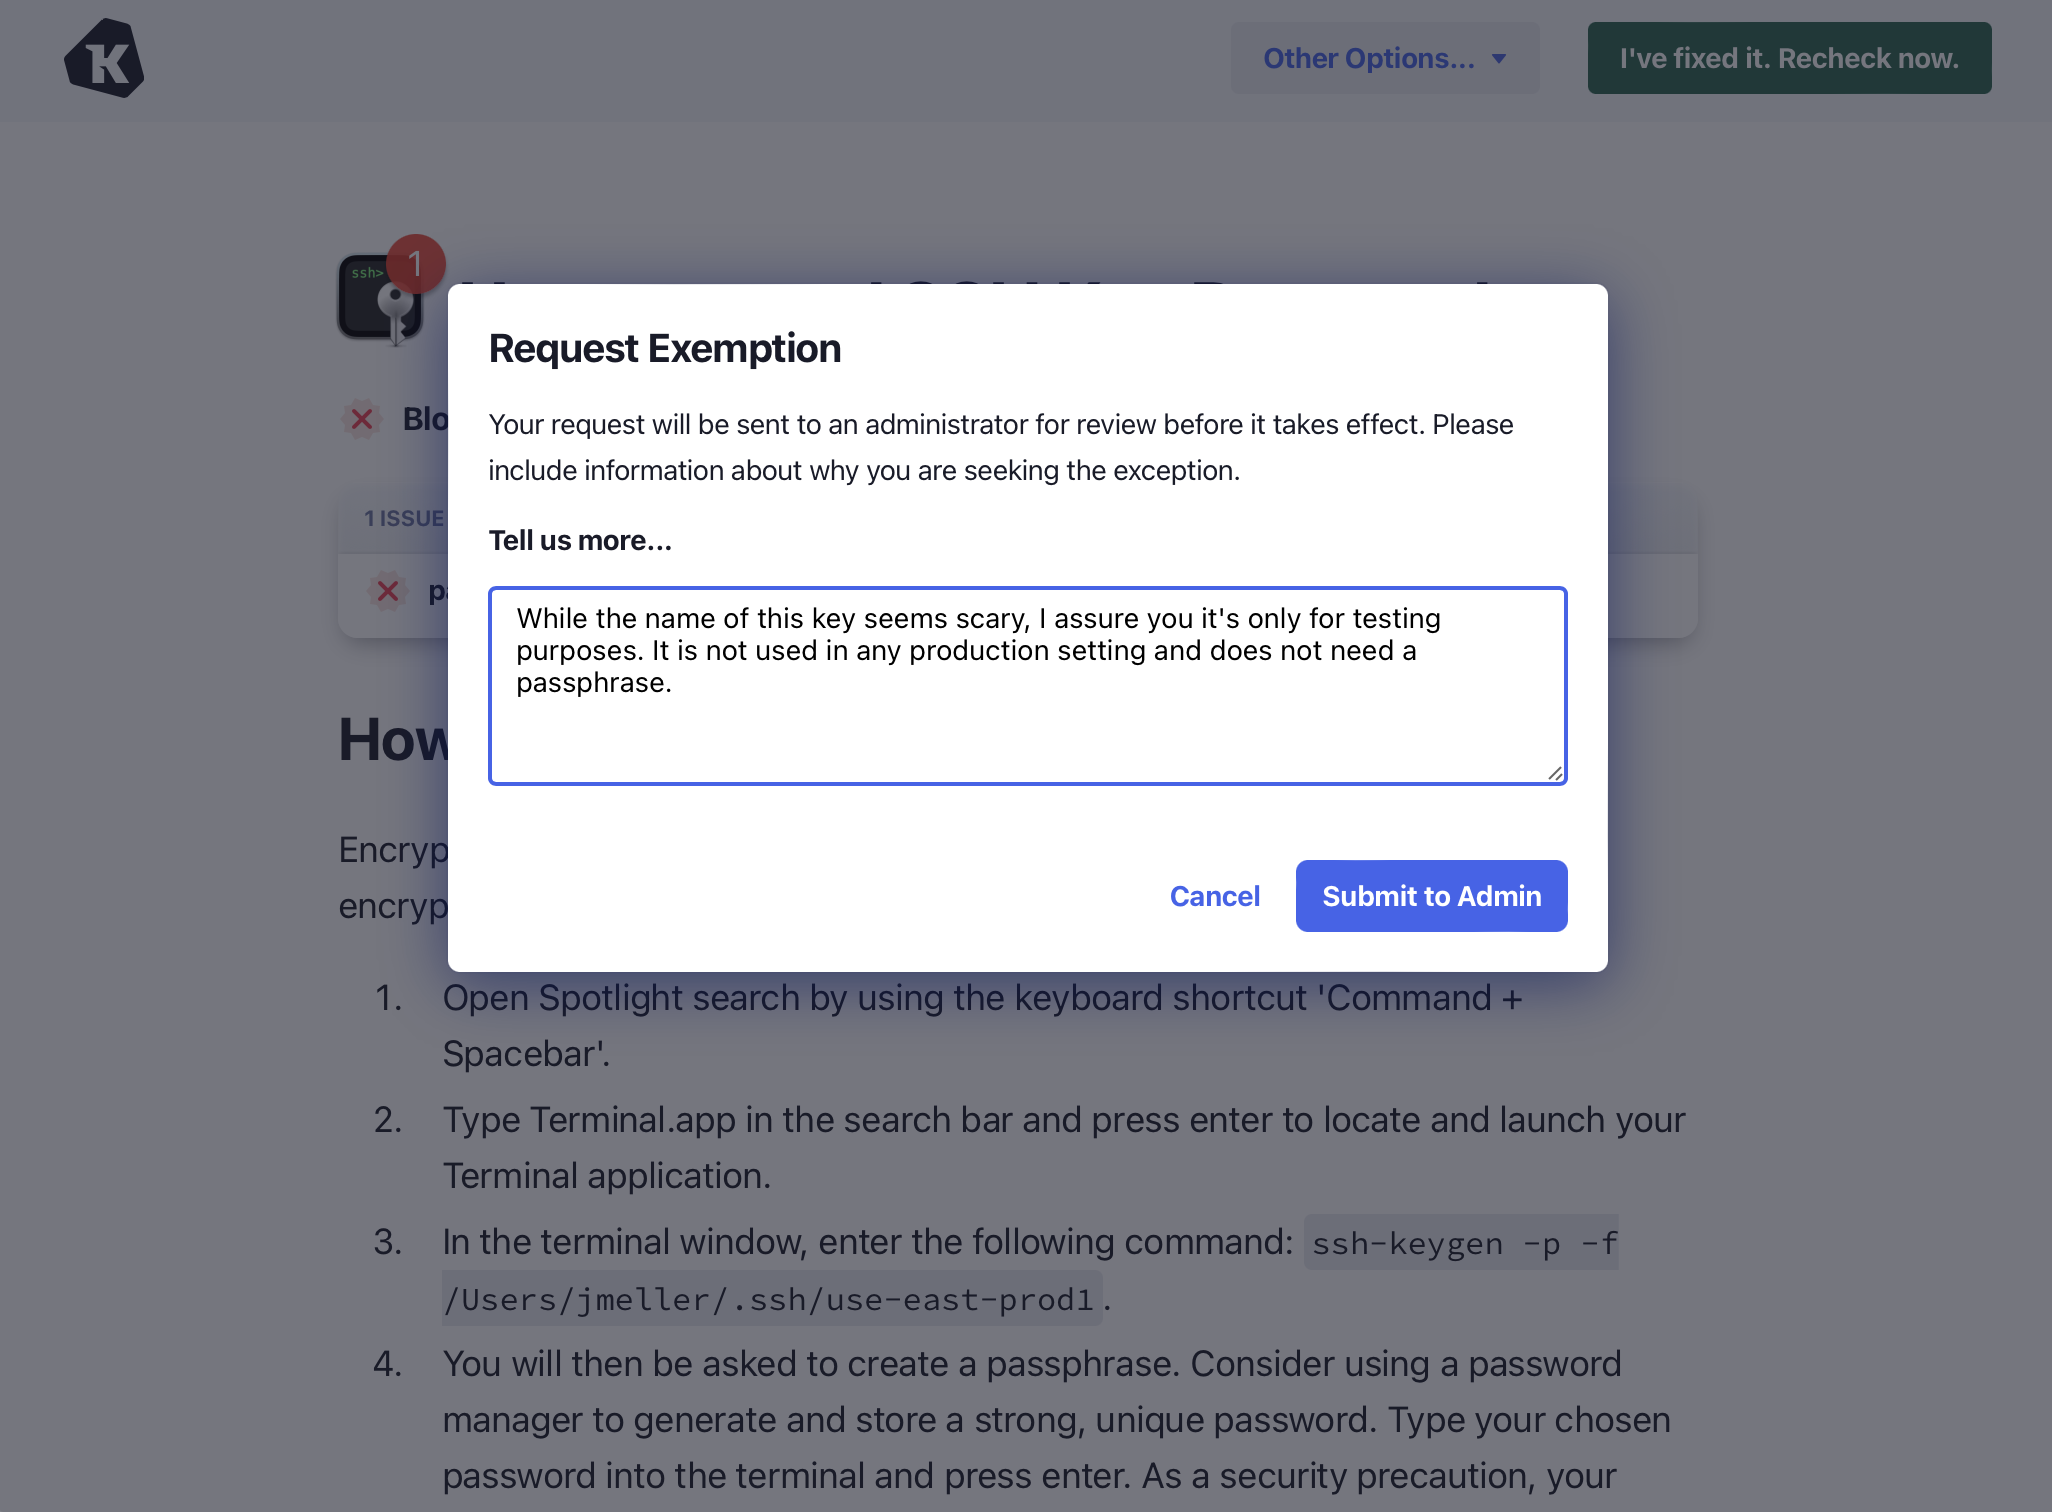Click the red X beside the blocked status
The width and height of the screenshot is (2052, 1512).
click(x=362, y=419)
